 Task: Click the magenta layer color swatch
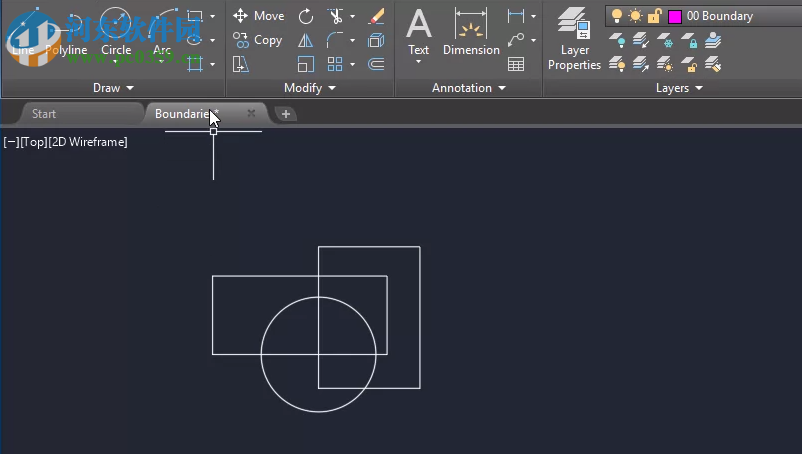point(675,16)
